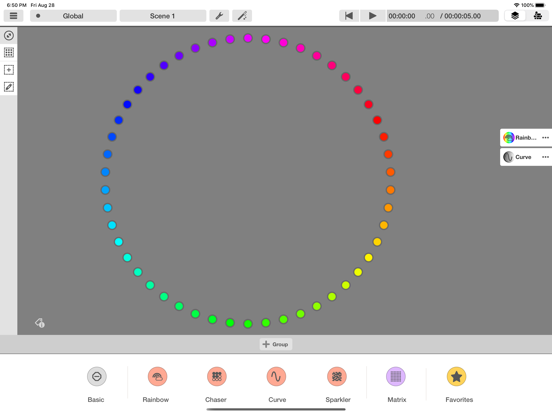Image resolution: width=552 pixels, height=414 pixels.
Task: Select the Global button
Action: (x=73, y=16)
